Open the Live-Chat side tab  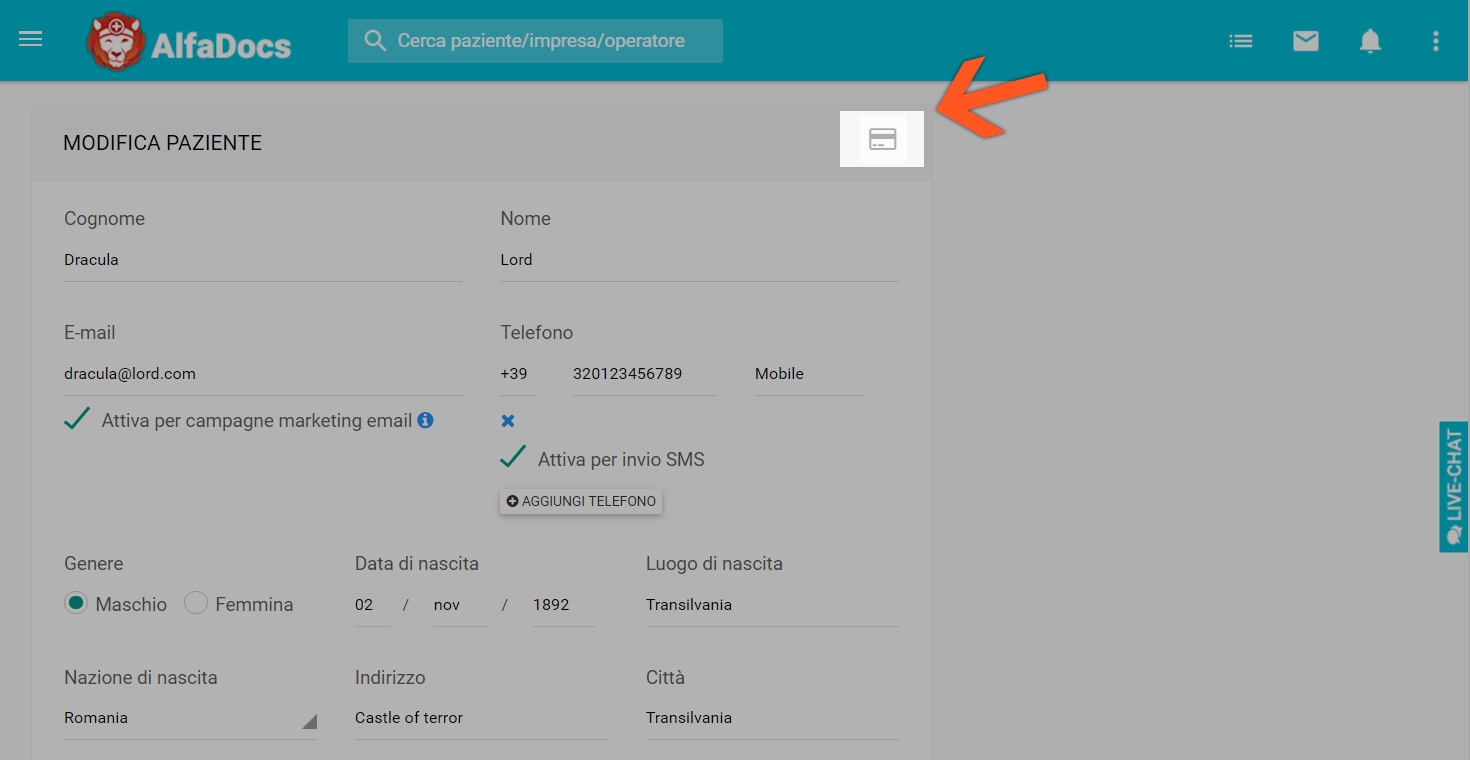[x=1454, y=486]
